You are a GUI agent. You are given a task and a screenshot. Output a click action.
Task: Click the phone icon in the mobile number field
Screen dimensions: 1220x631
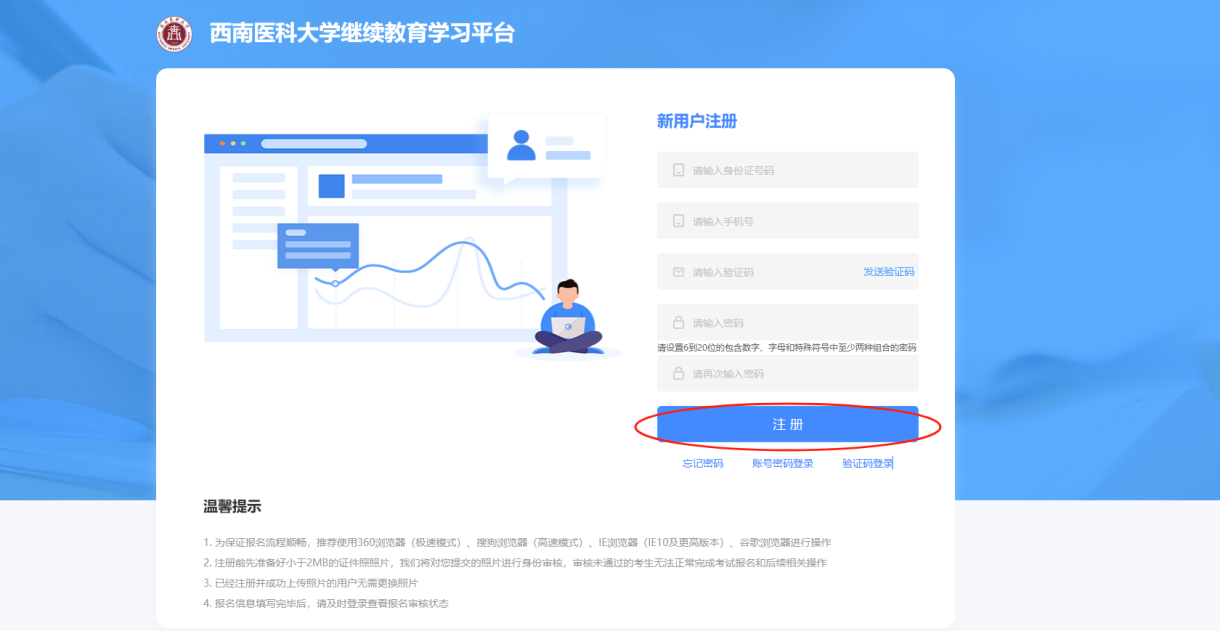click(678, 221)
